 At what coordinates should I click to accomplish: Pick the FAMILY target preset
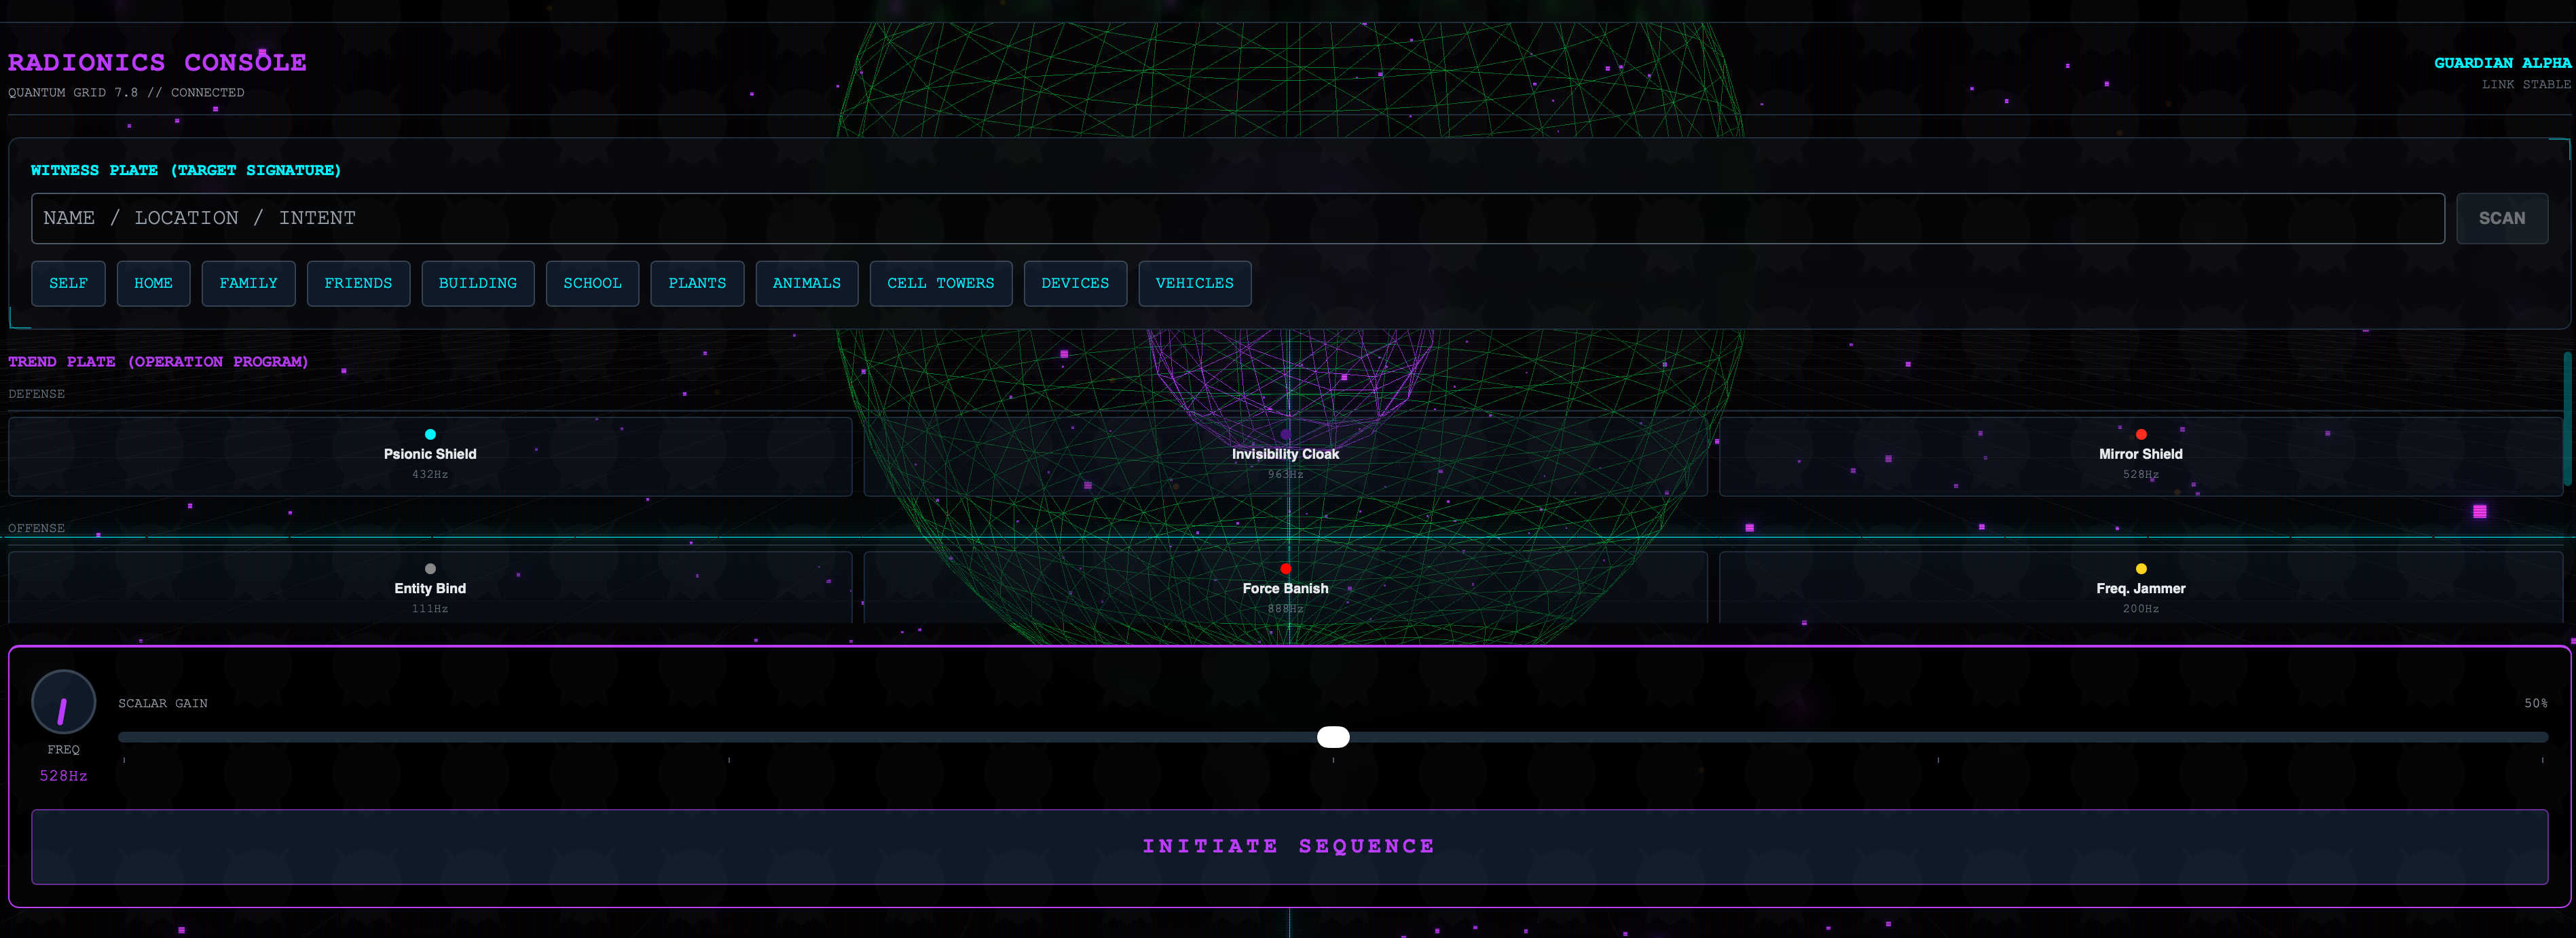248,284
